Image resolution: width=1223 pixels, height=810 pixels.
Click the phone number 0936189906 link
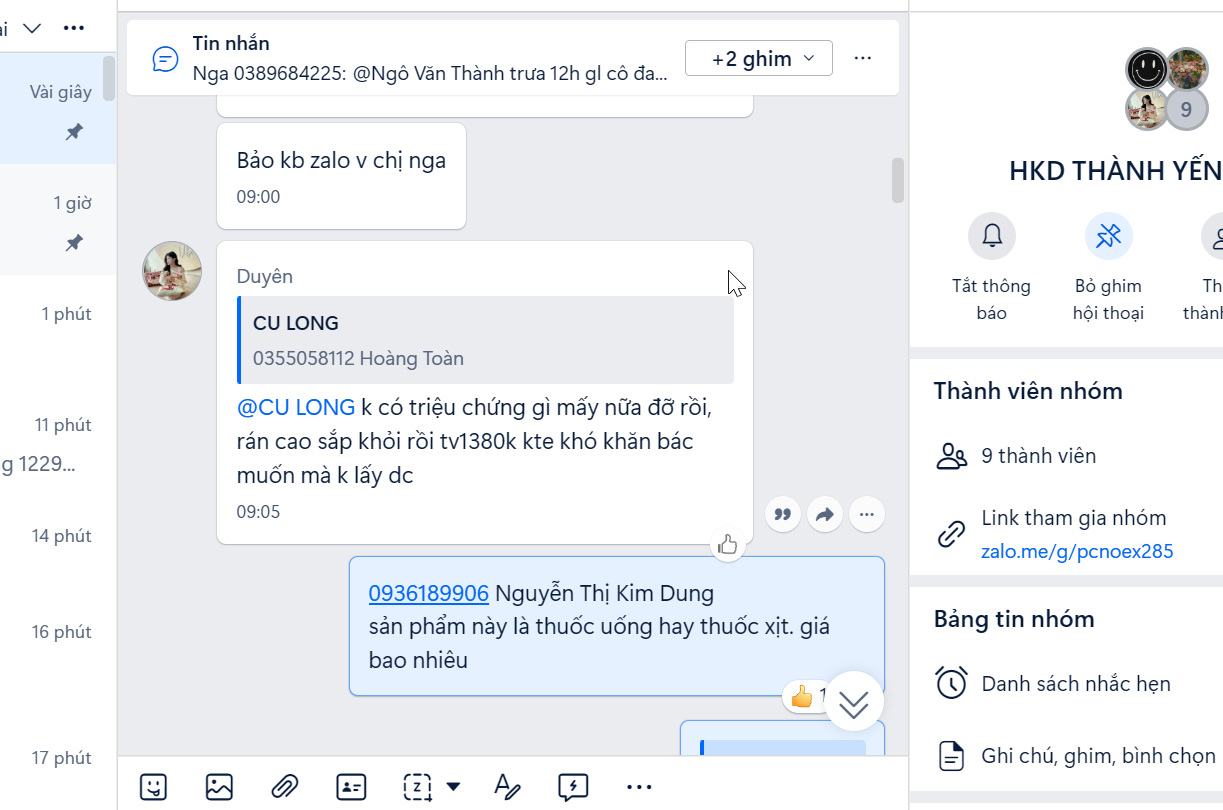[428, 593]
